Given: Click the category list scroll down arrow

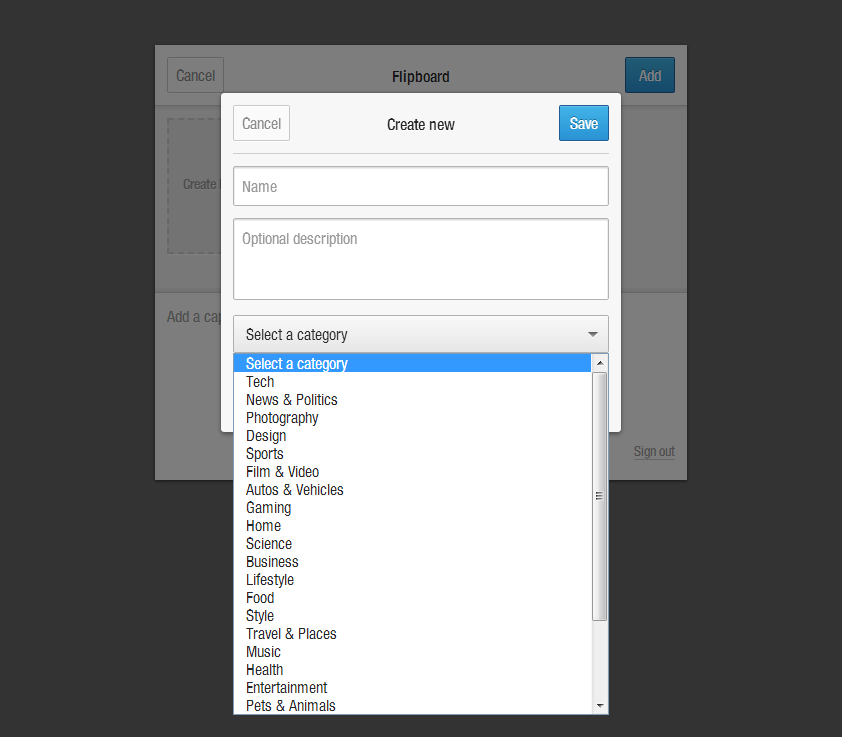Looking at the screenshot, I should pos(600,705).
